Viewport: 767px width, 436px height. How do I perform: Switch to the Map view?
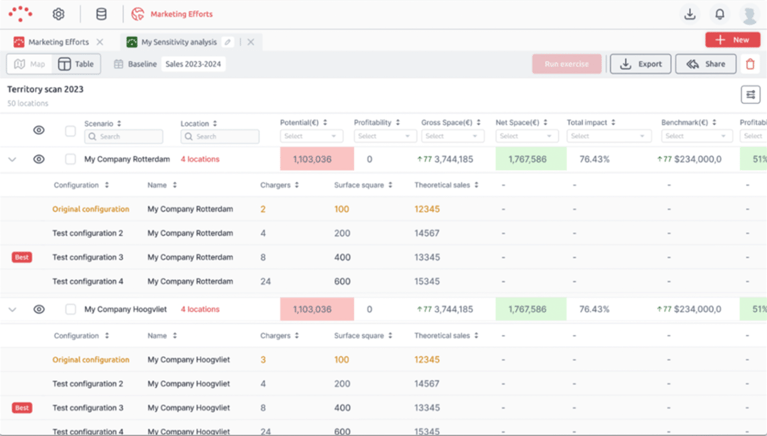point(29,64)
